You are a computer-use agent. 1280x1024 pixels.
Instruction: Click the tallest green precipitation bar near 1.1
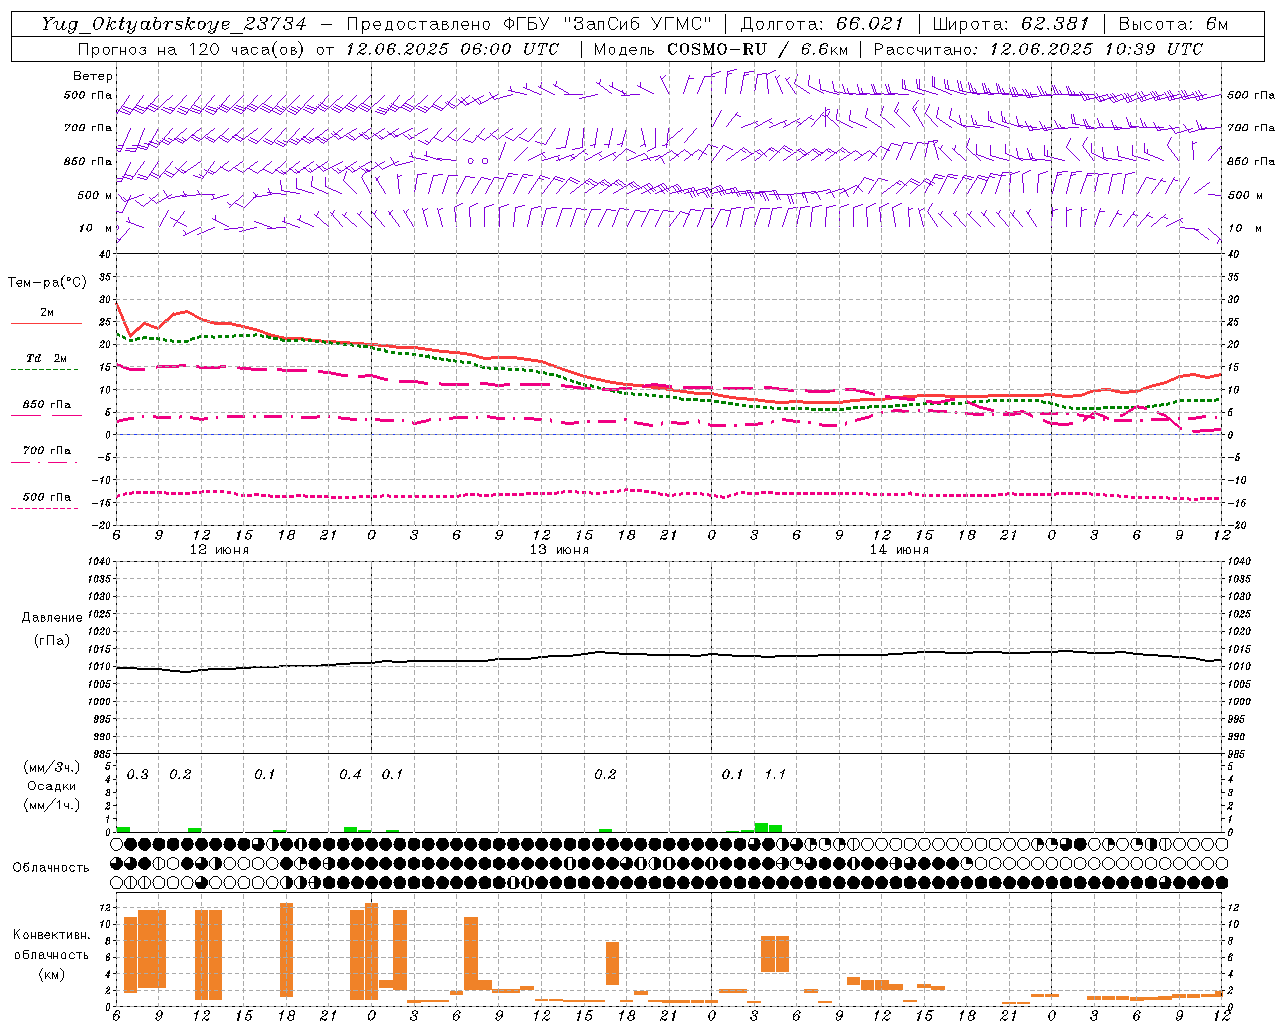click(761, 828)
